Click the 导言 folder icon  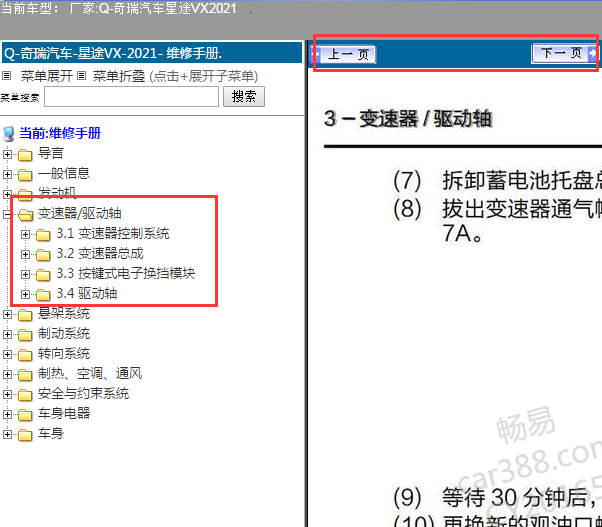point(25,155)
